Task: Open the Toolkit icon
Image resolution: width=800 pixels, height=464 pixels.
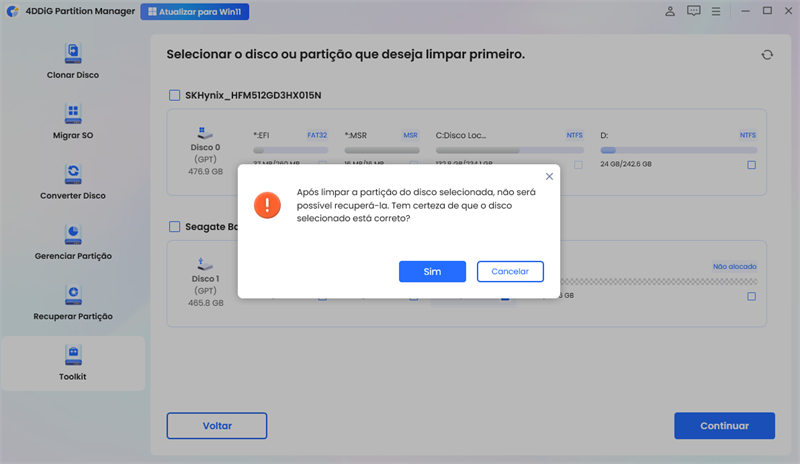Action: [x=73, y=354]
